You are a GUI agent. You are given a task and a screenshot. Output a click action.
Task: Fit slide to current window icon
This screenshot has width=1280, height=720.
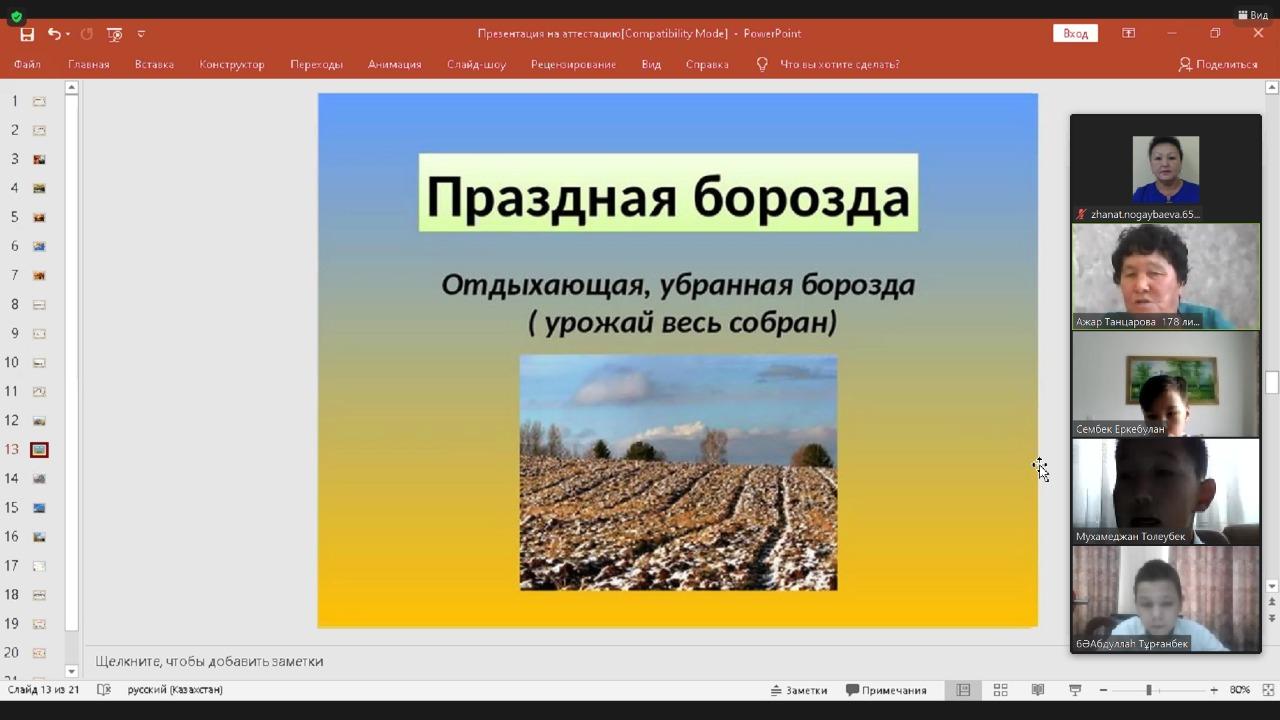coord(1268,690)
